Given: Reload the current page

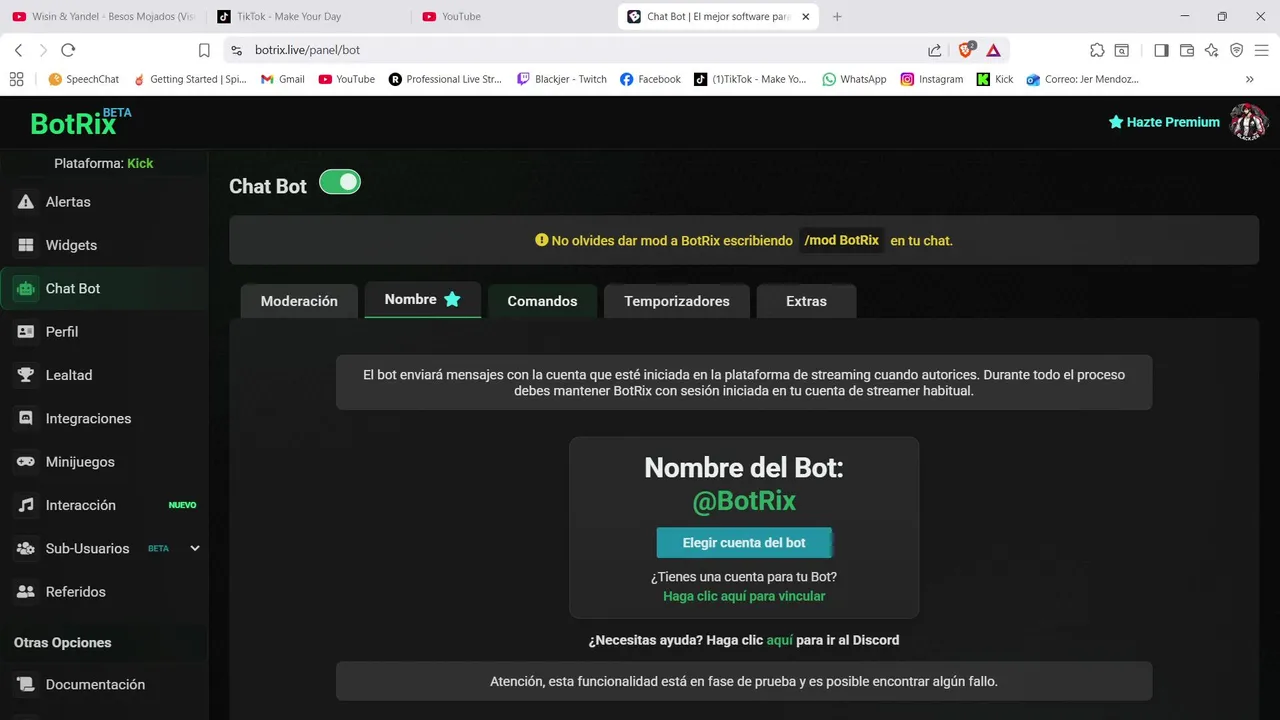Looking at the screenshot, I should click(68, 50).
